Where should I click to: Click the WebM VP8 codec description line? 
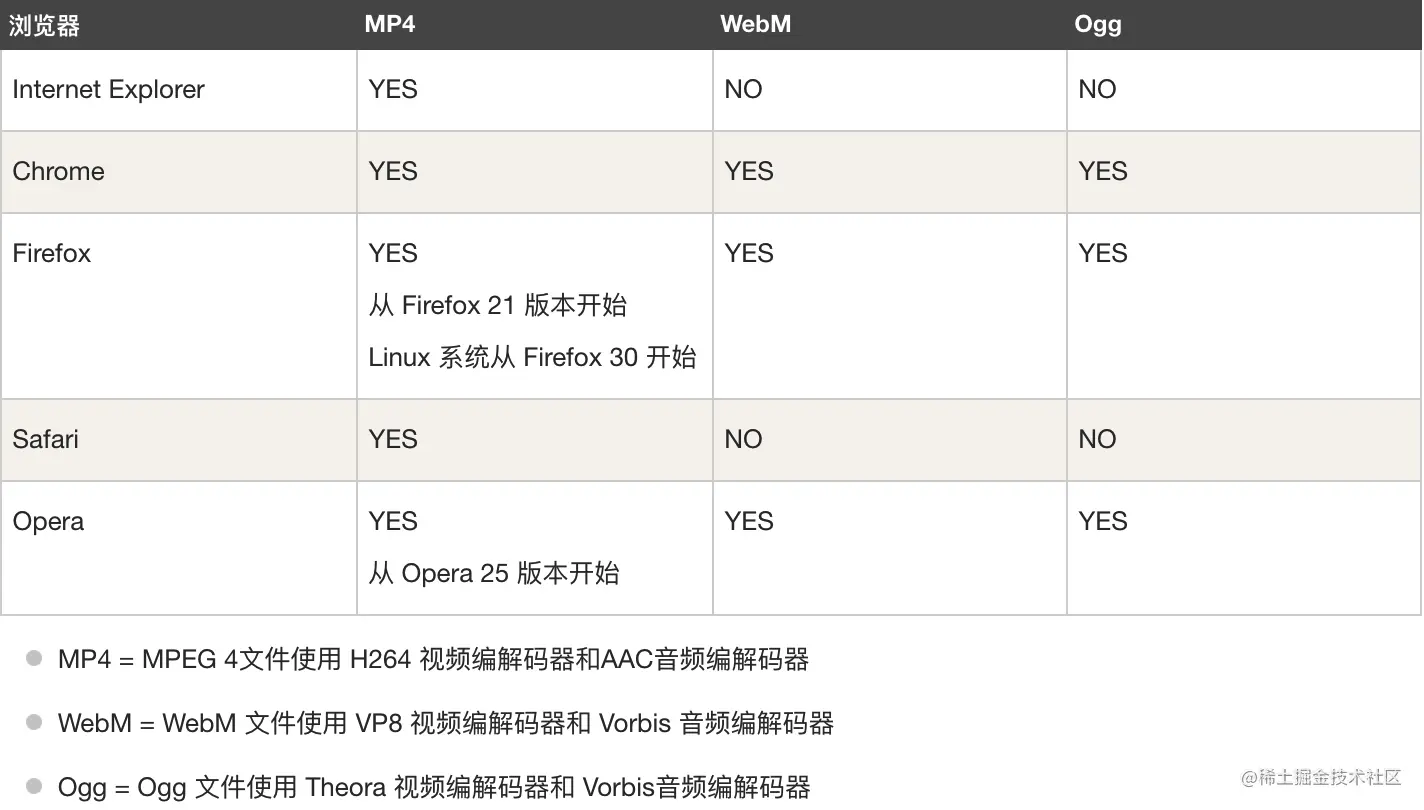[x=445, y=724]
